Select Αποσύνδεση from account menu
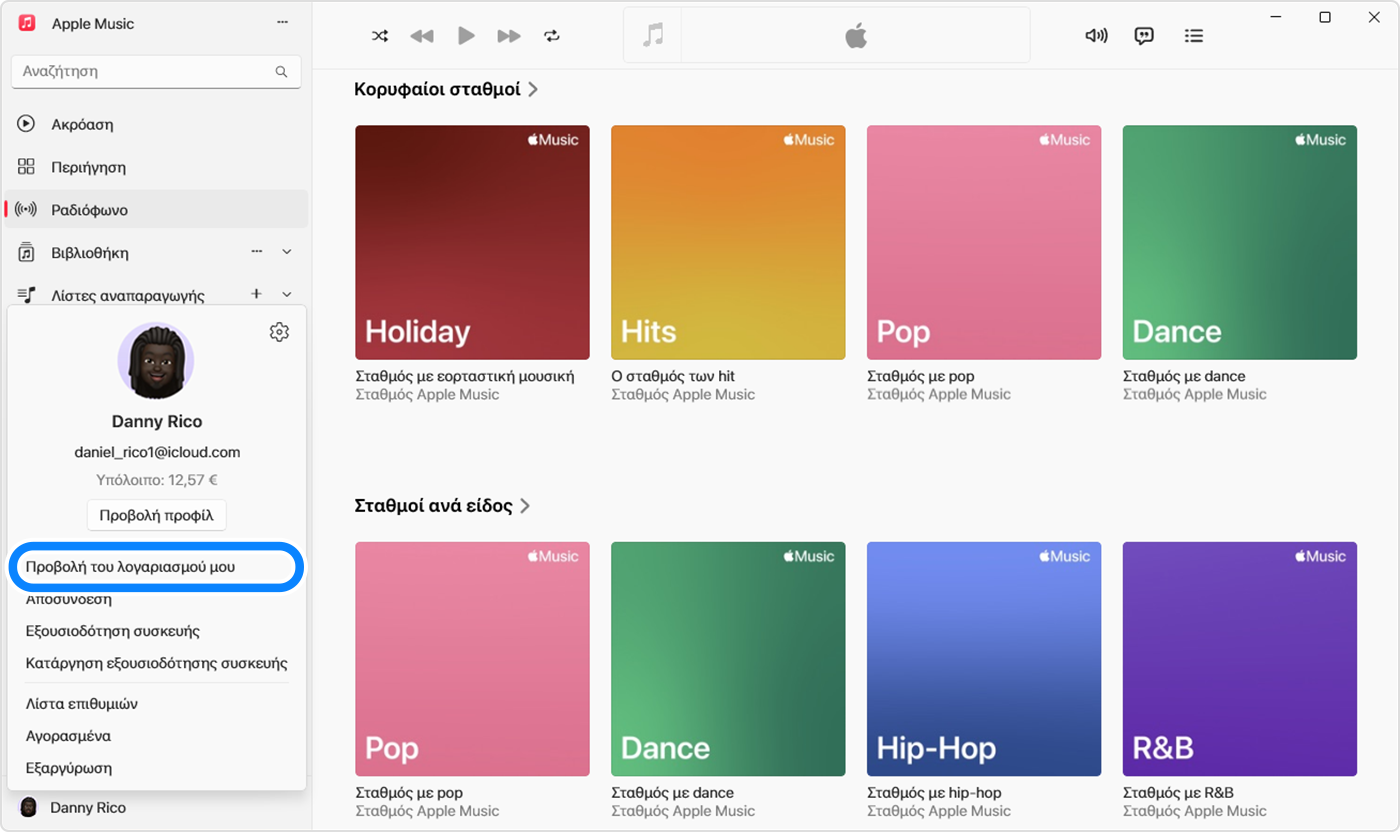The height and width of the screenshot is (832, 1400). tap(69, 600)
